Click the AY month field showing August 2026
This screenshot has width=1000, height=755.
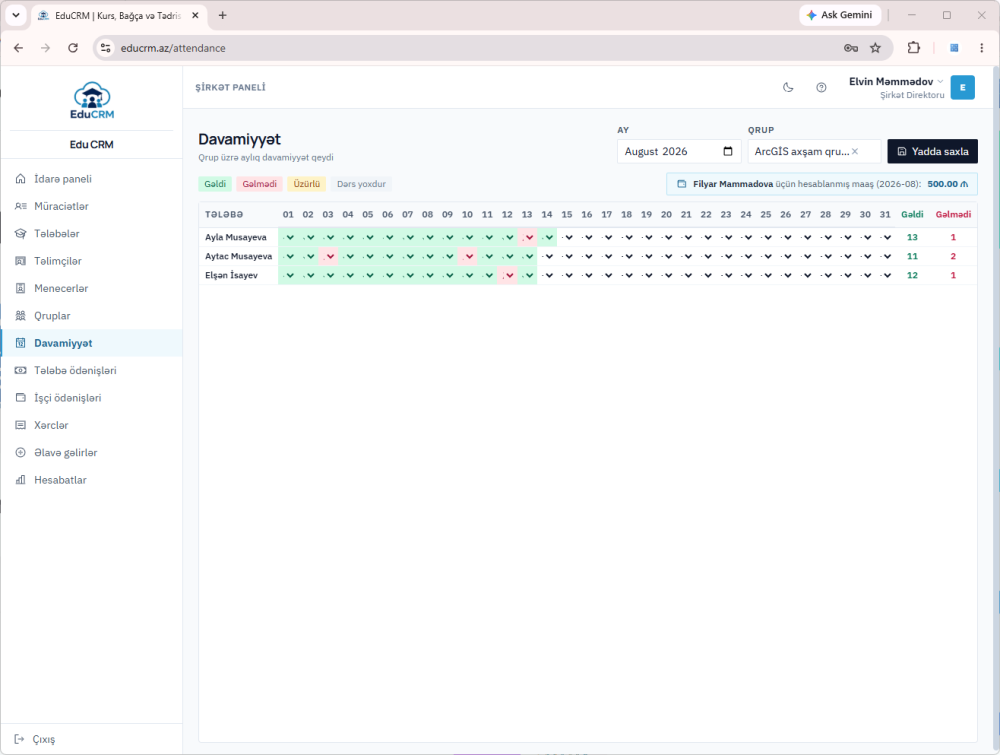click(x=679, y=151)
